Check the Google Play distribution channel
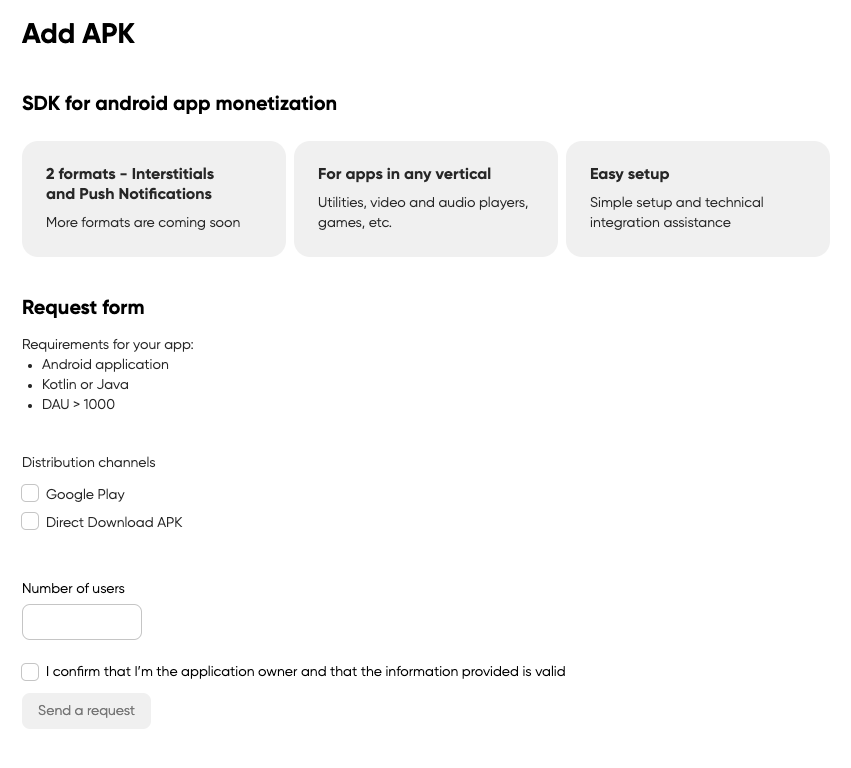This screenshot has width=851, height=768. [x=30, y=493]
